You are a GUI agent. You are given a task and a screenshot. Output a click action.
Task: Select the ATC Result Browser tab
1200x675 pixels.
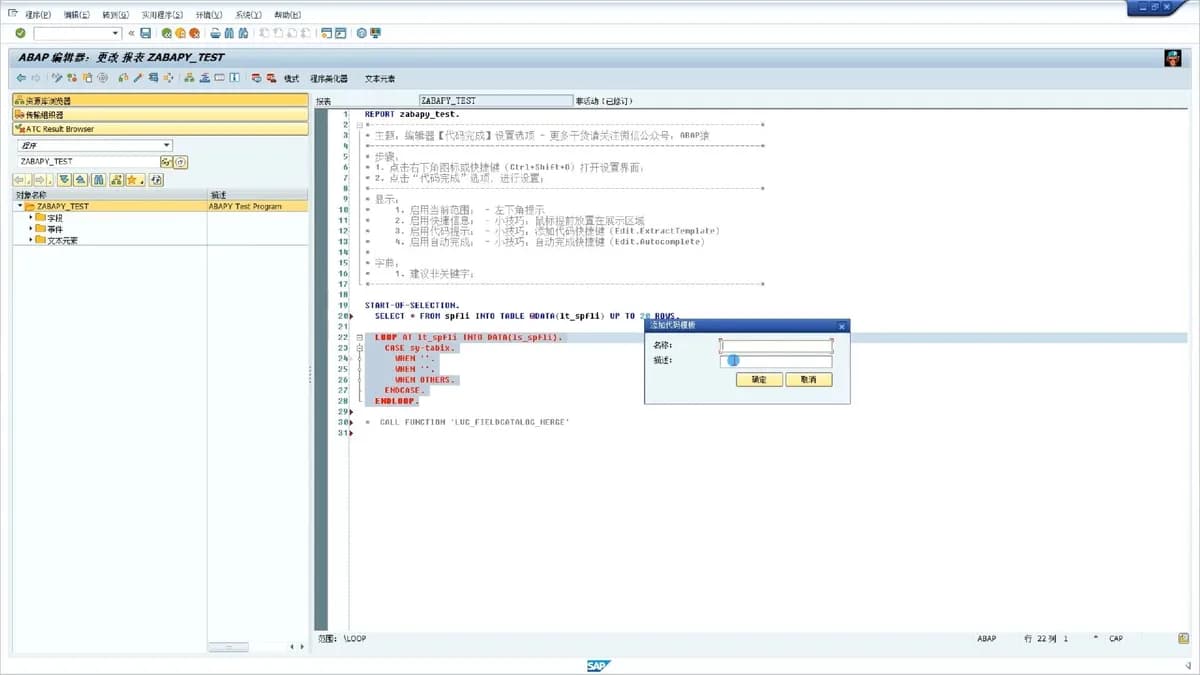(160, 129)
